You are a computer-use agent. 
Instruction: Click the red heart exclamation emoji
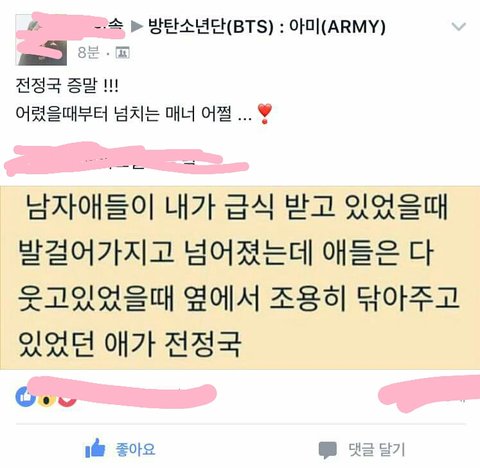pyautogui.click(x=265, y=114)
